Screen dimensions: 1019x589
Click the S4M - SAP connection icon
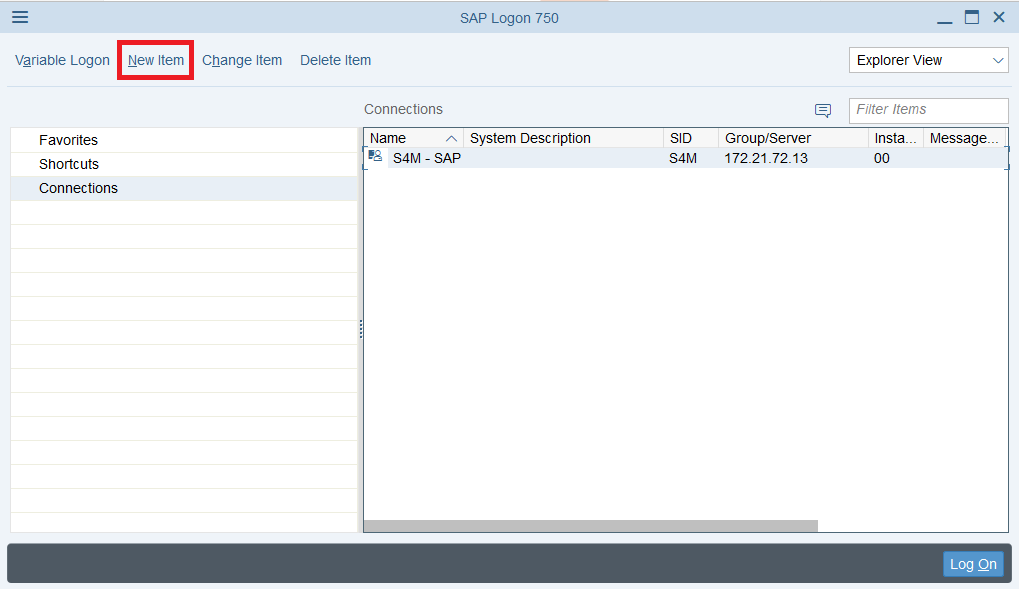375,156
